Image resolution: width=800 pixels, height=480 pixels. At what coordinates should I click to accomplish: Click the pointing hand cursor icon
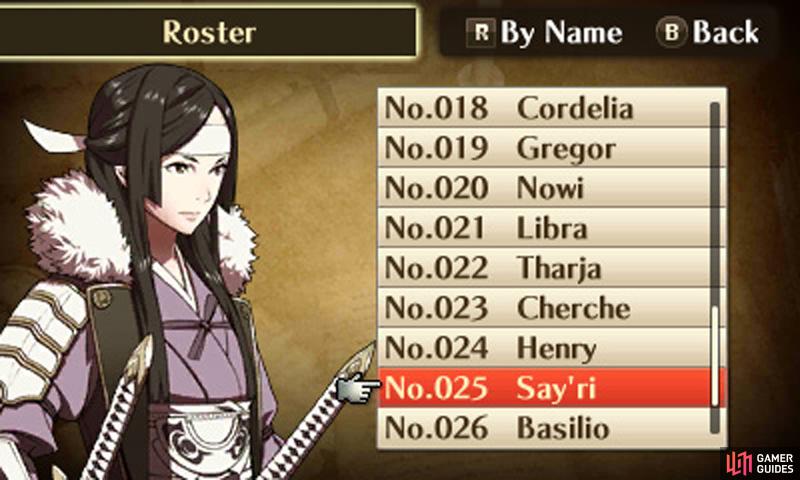tap(359, 388)
